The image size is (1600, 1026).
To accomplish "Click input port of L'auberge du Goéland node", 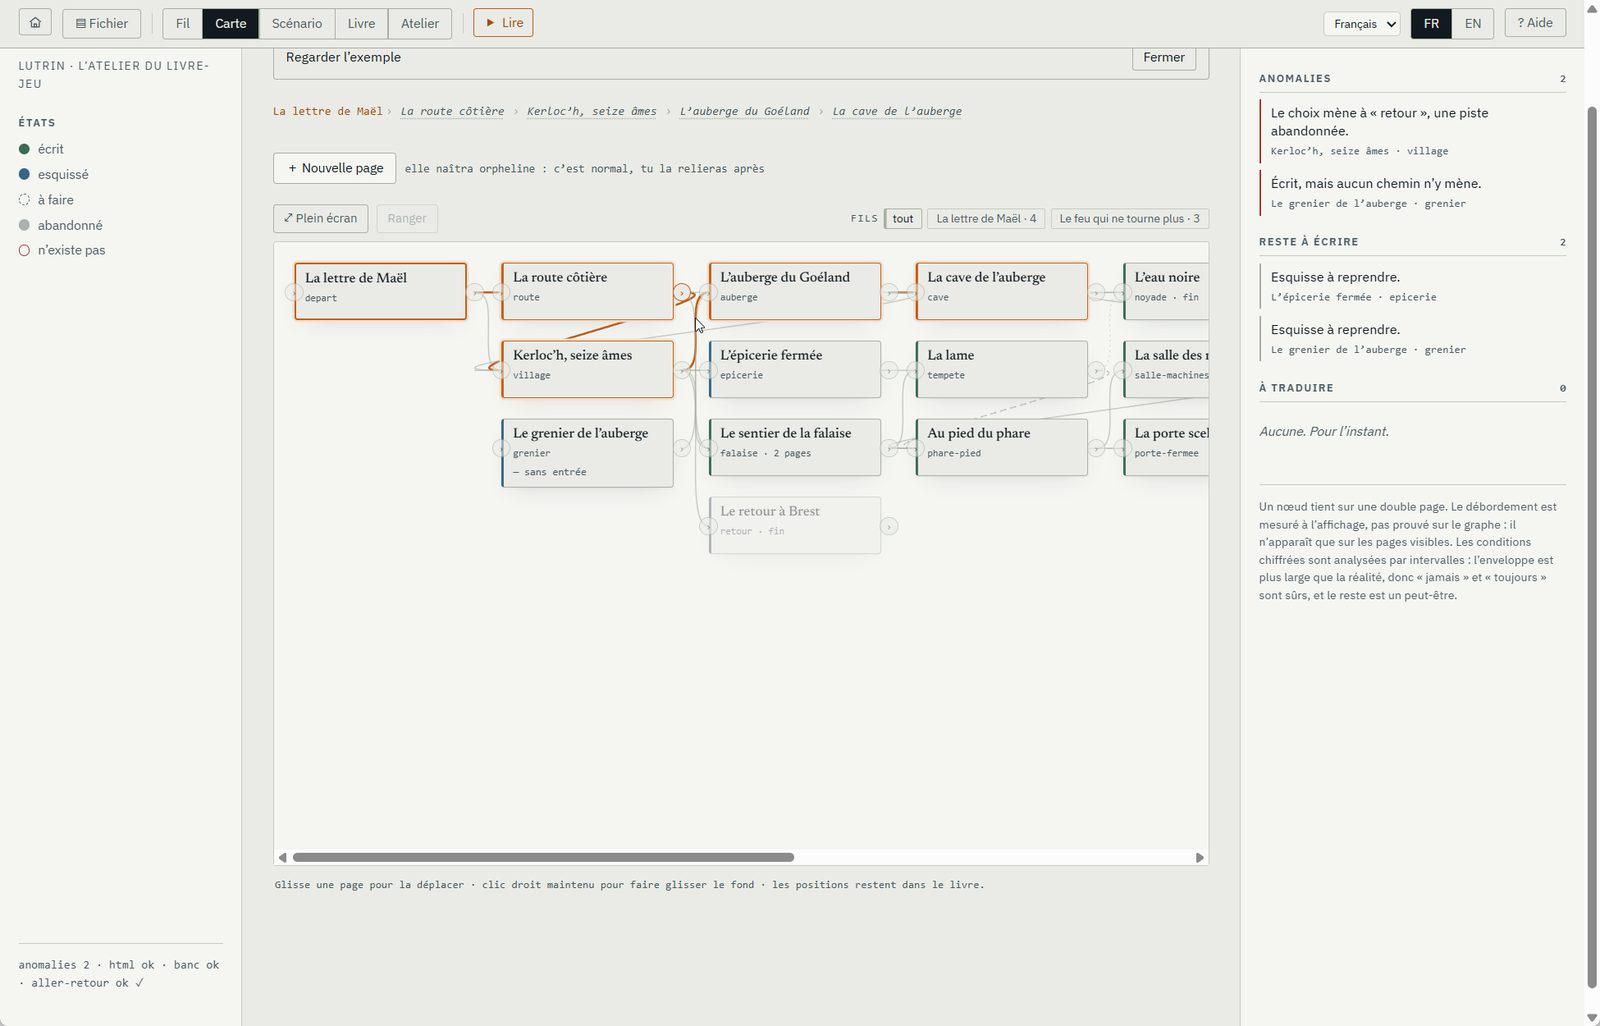I will (x=707, y=292).
